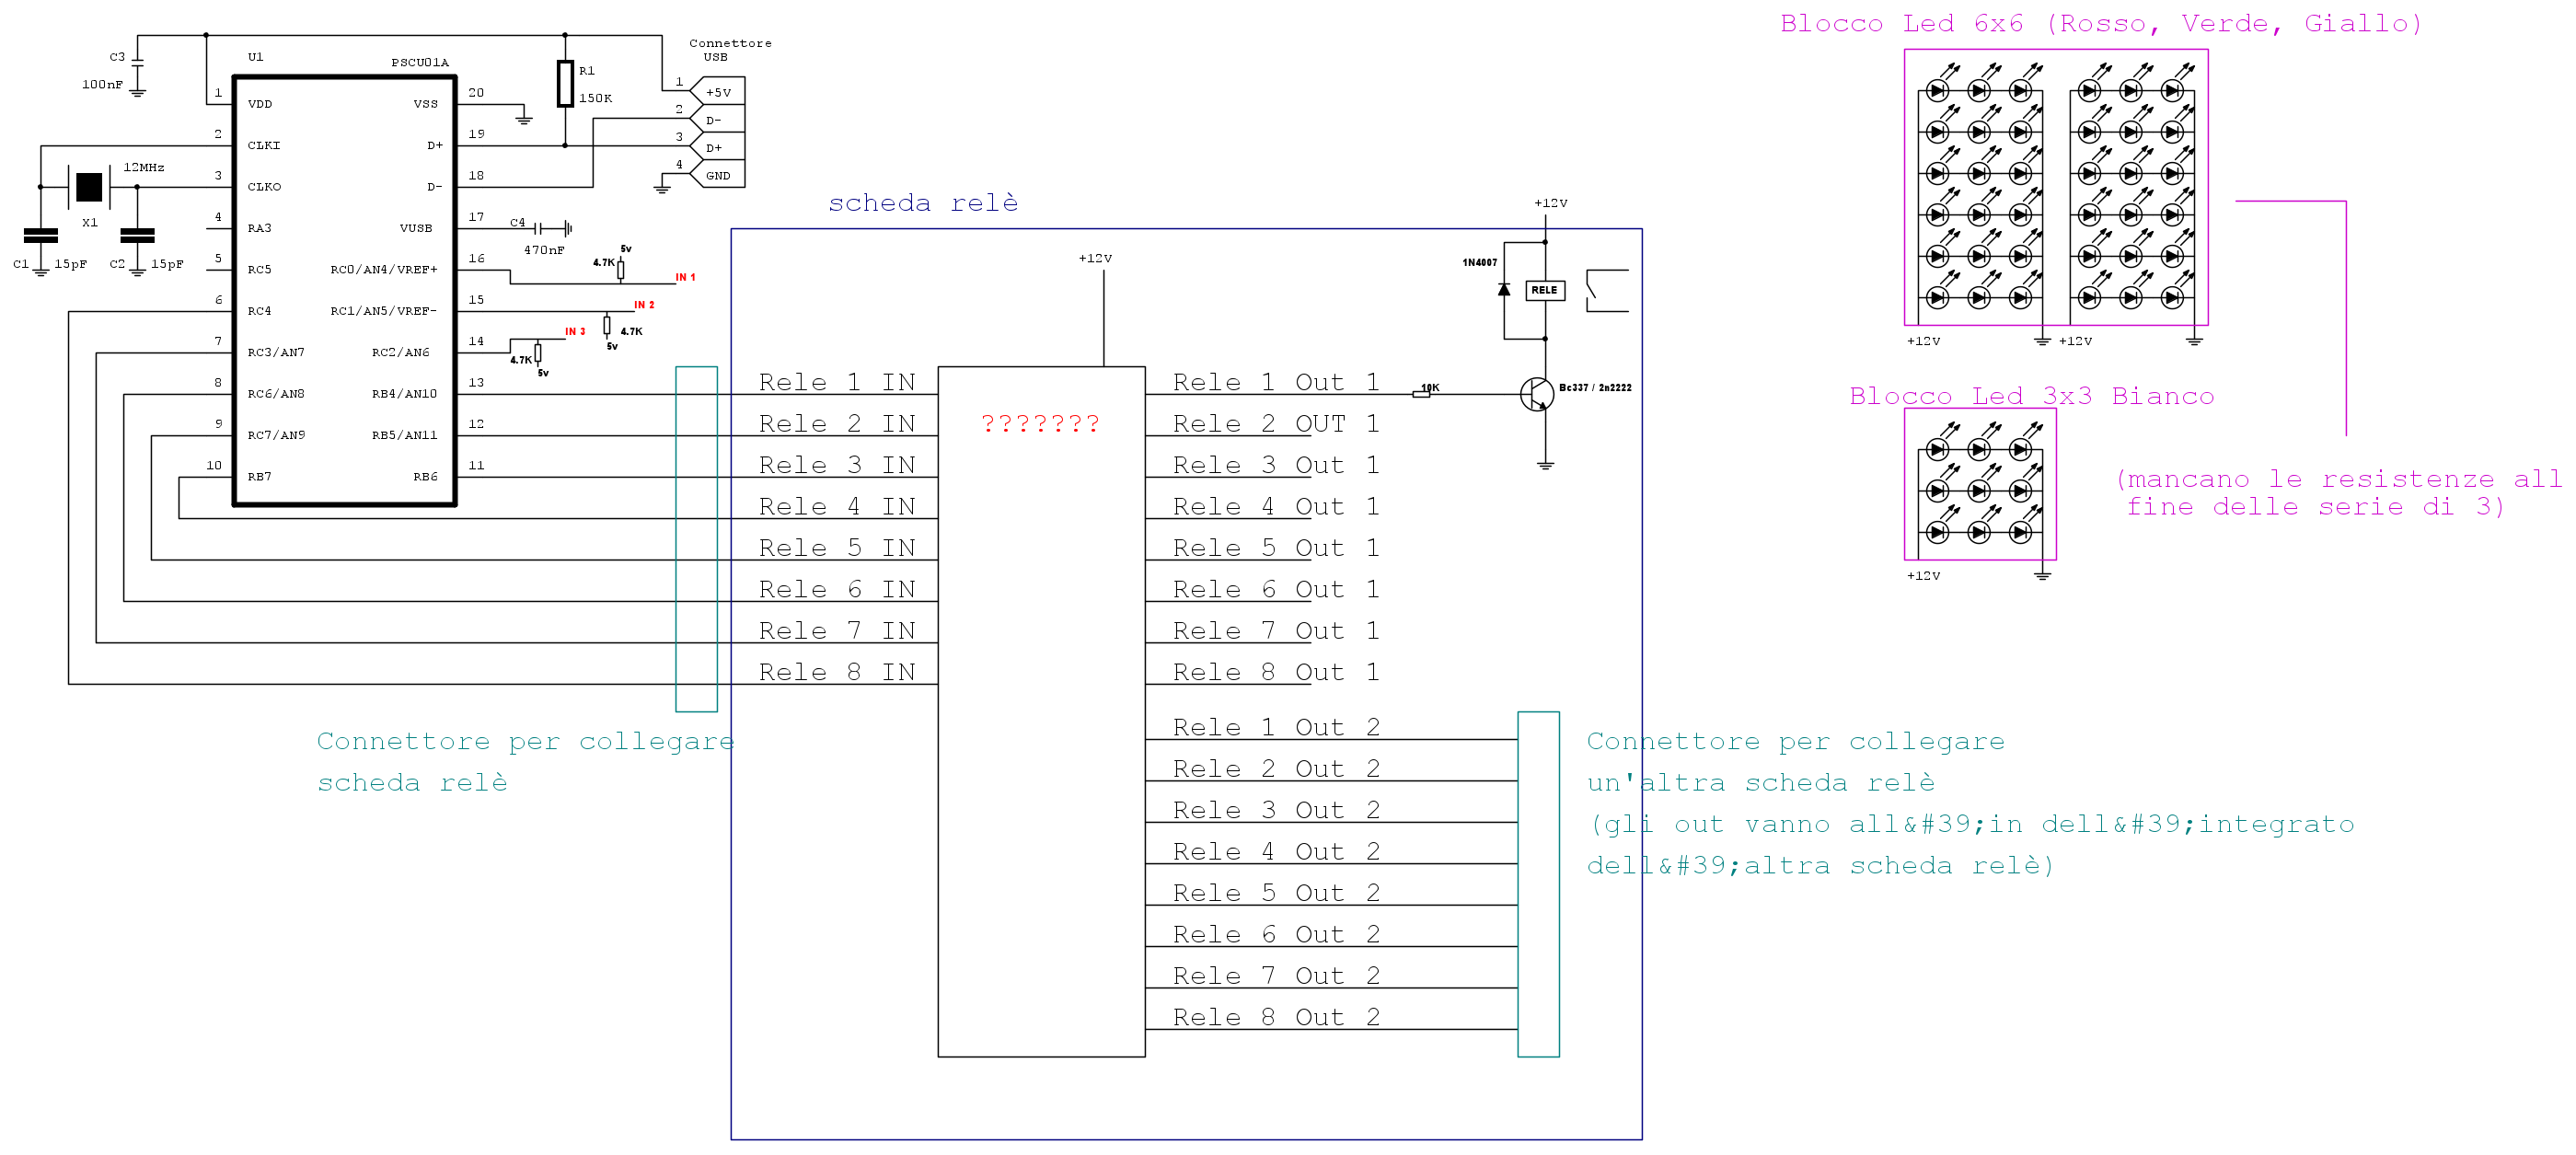Click the 'Rele 1 IN' label
2576x1155 pixels.
point(836,382)
